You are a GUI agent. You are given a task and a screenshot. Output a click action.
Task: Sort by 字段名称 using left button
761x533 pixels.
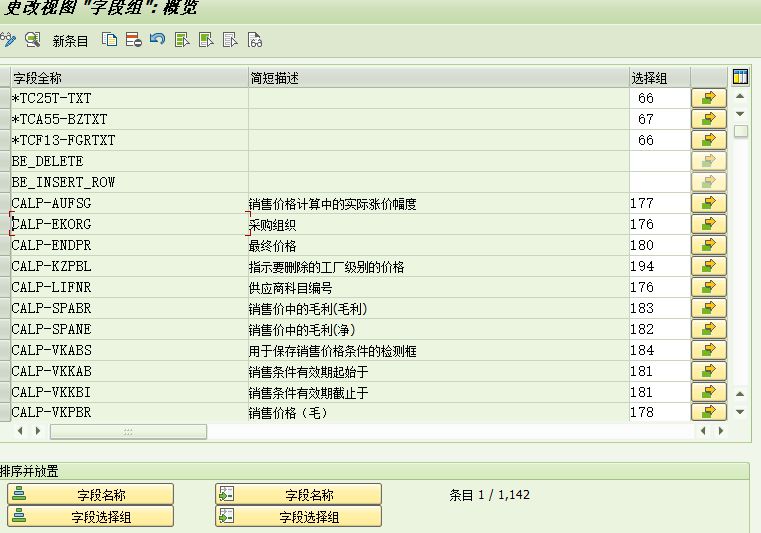click(91, 494)
